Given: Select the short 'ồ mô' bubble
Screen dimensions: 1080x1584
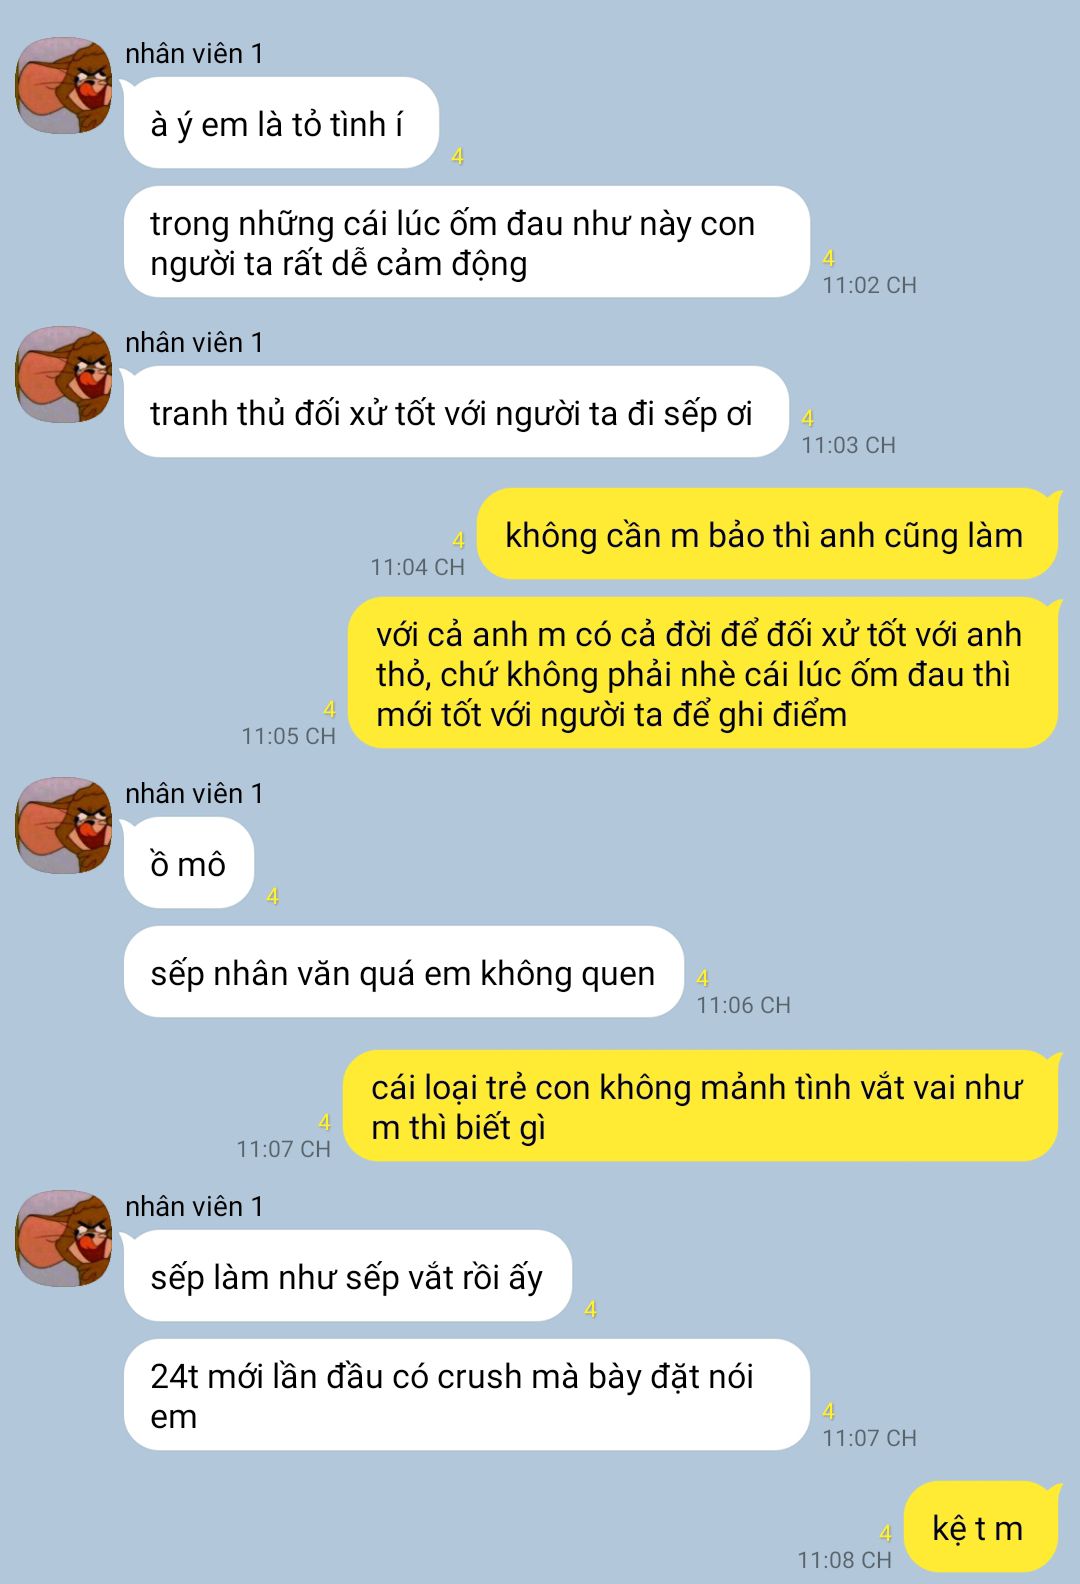Looking at the screenshot, I should pyautogui.click(x=189, y=864).
